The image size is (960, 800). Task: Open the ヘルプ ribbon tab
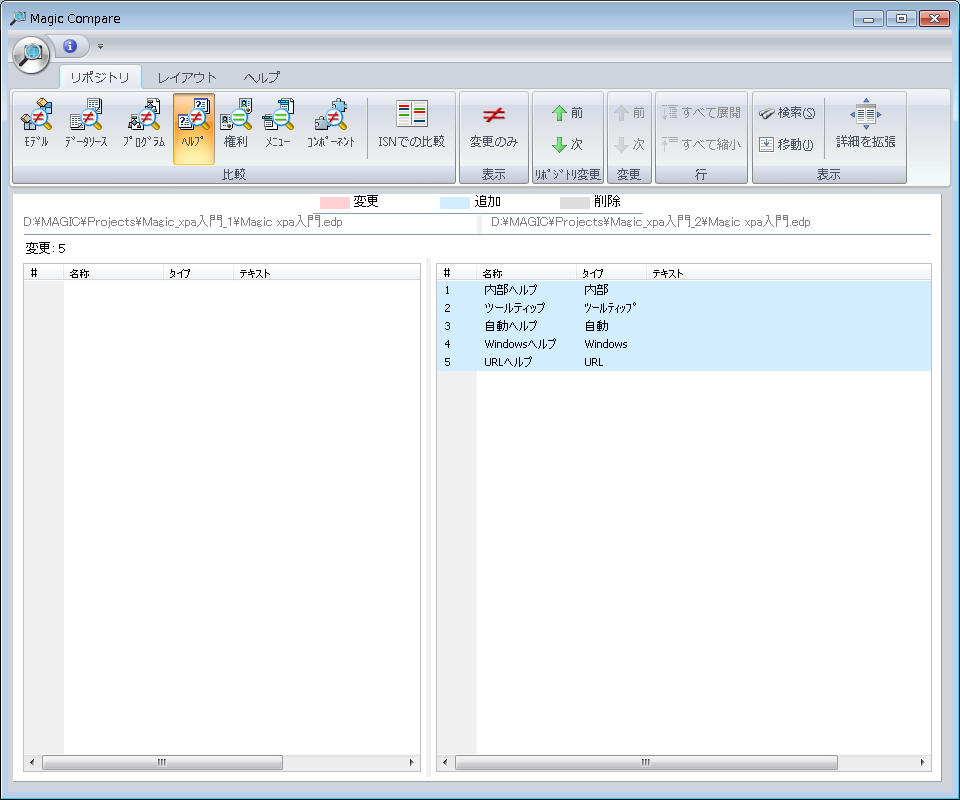tap(261, 78)
